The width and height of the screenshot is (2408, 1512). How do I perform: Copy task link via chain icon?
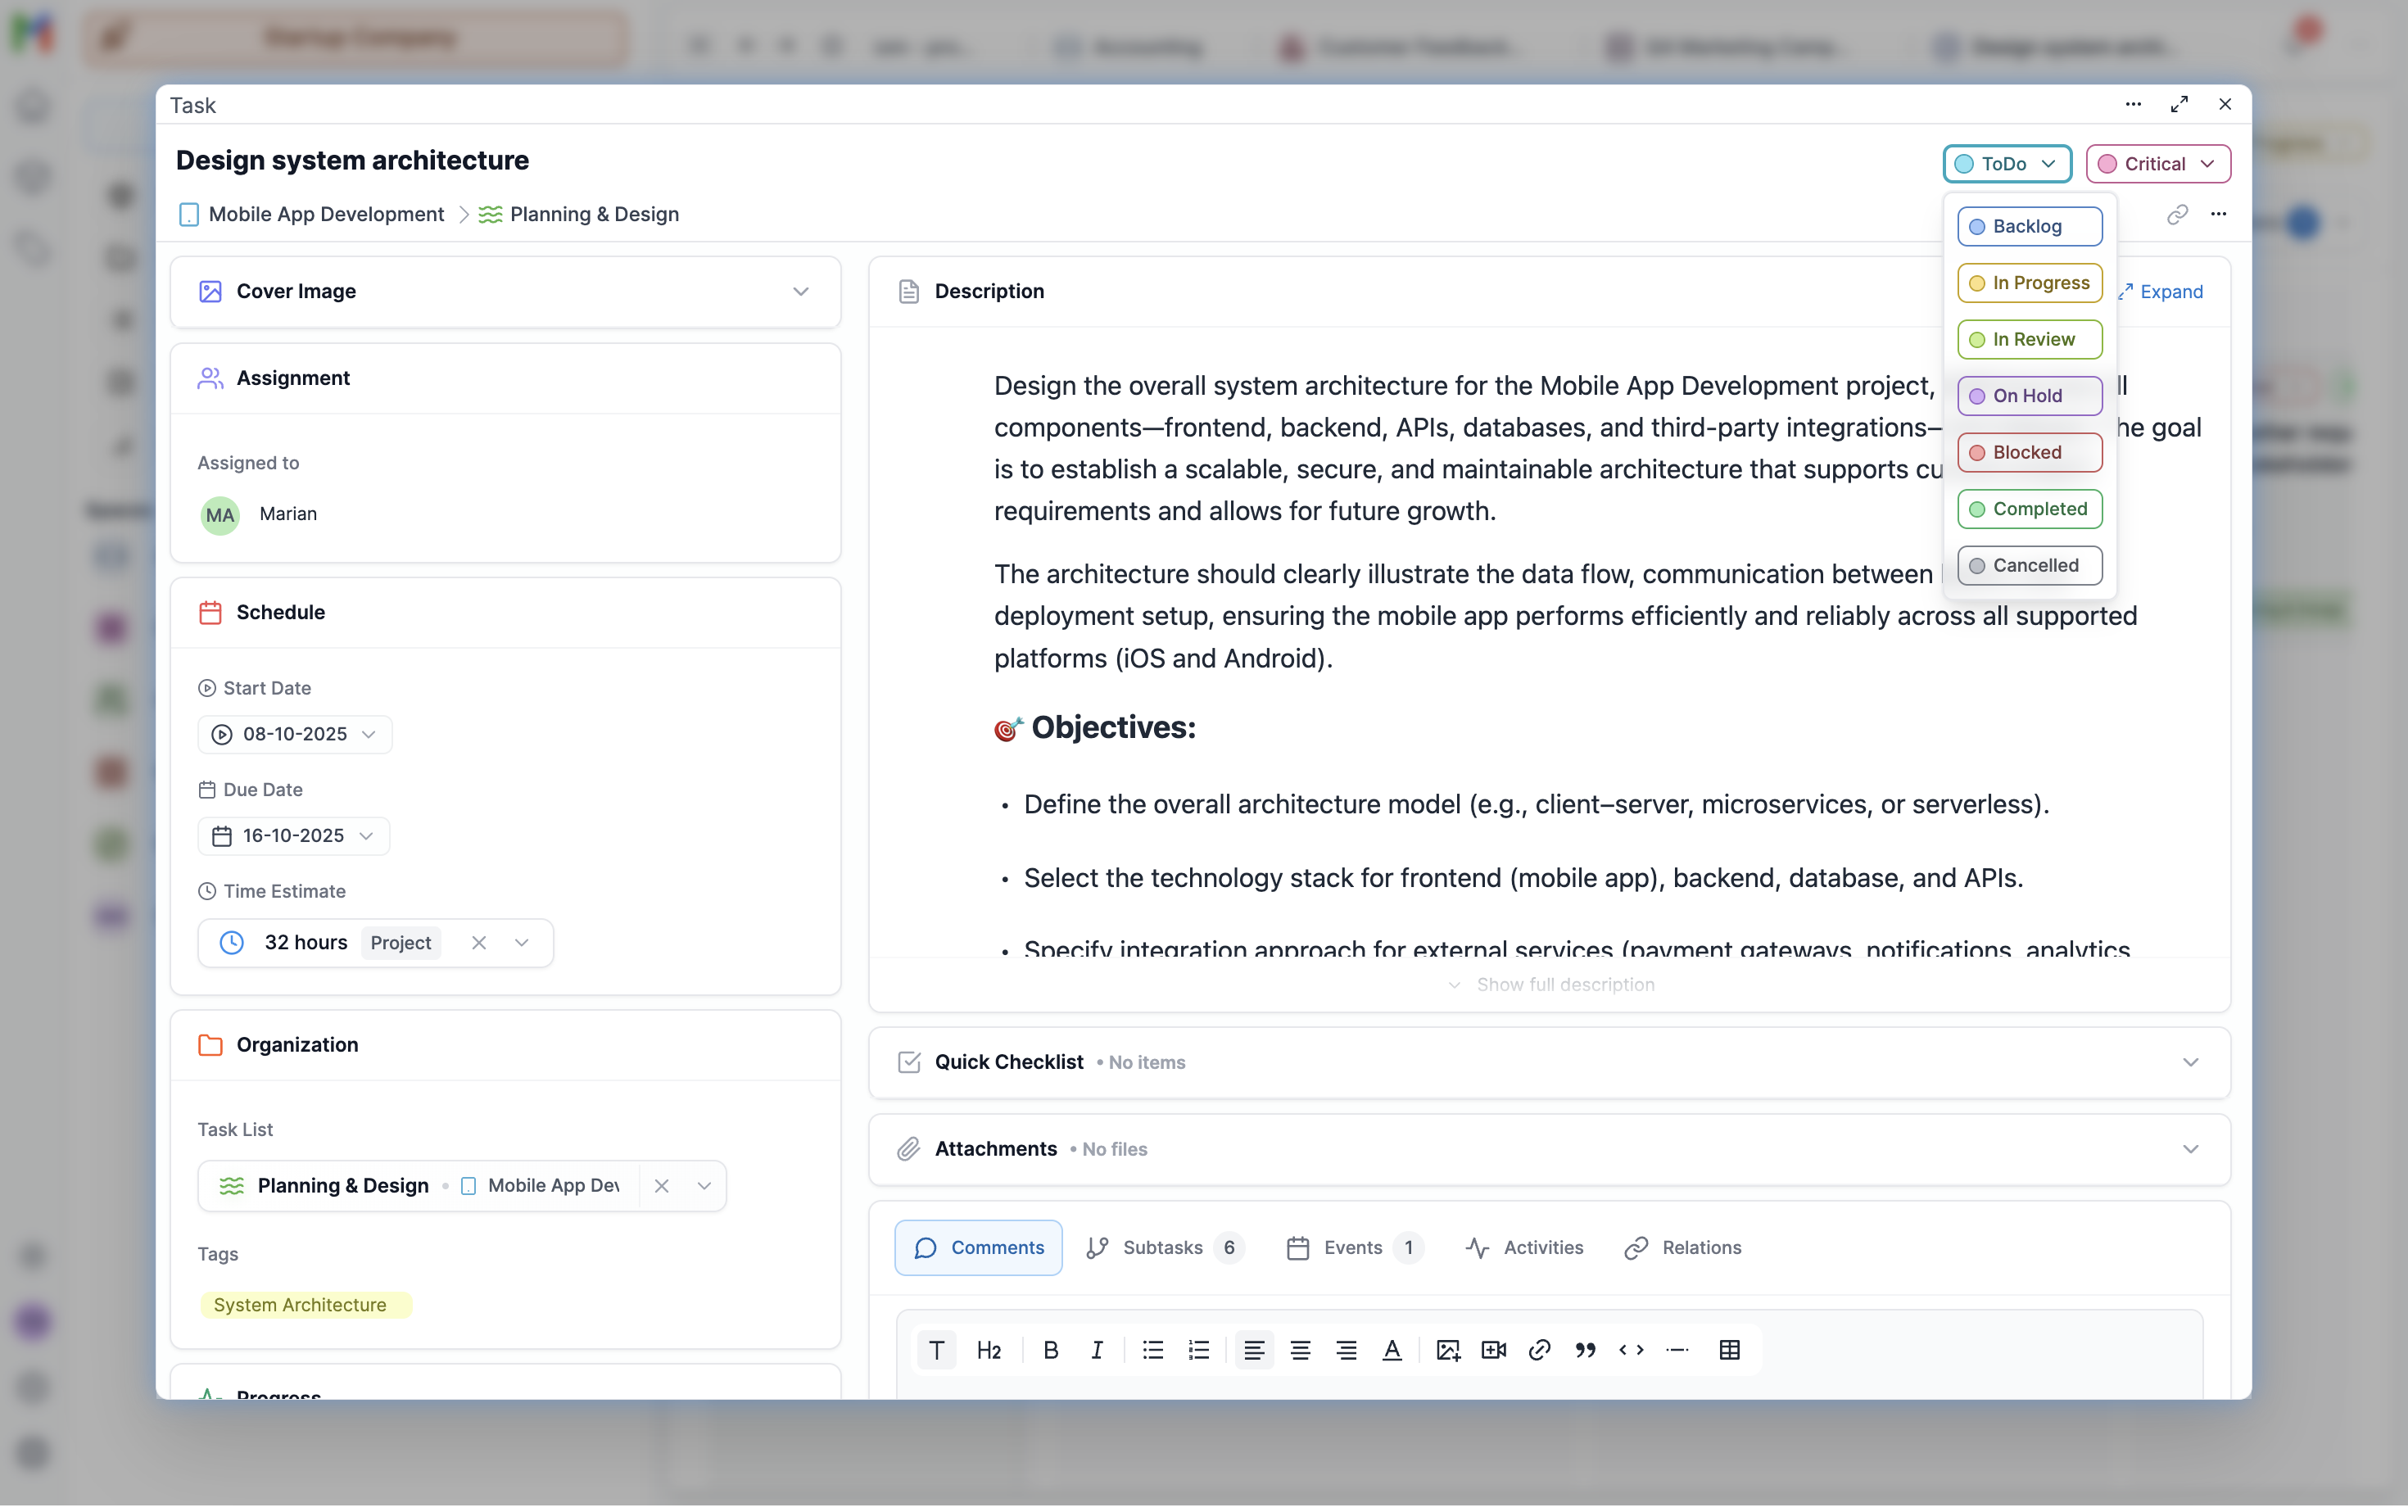pos(2176,214)
